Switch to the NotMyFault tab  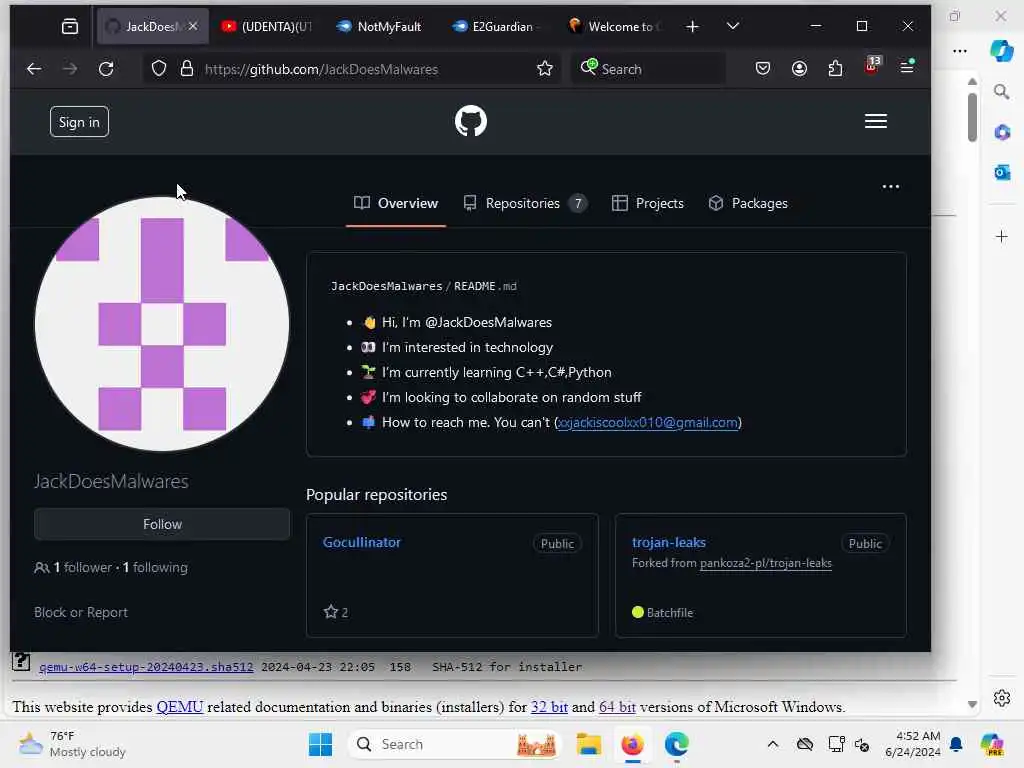(x=379, y=27)
